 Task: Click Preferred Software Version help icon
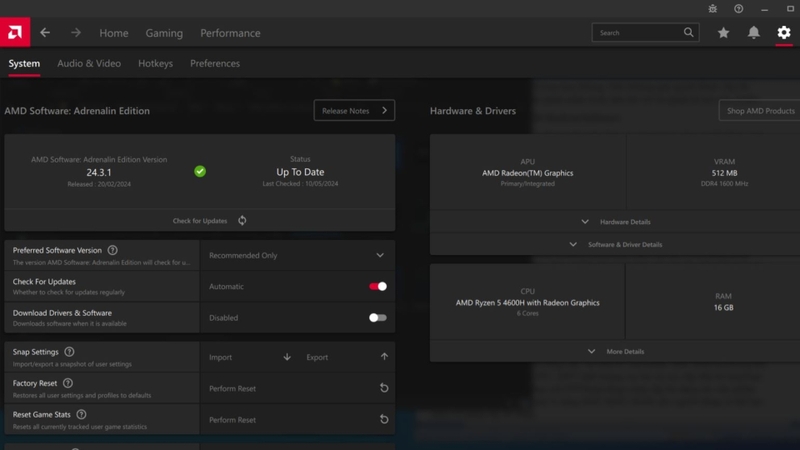pyautogui.click(x=112, y=250)
